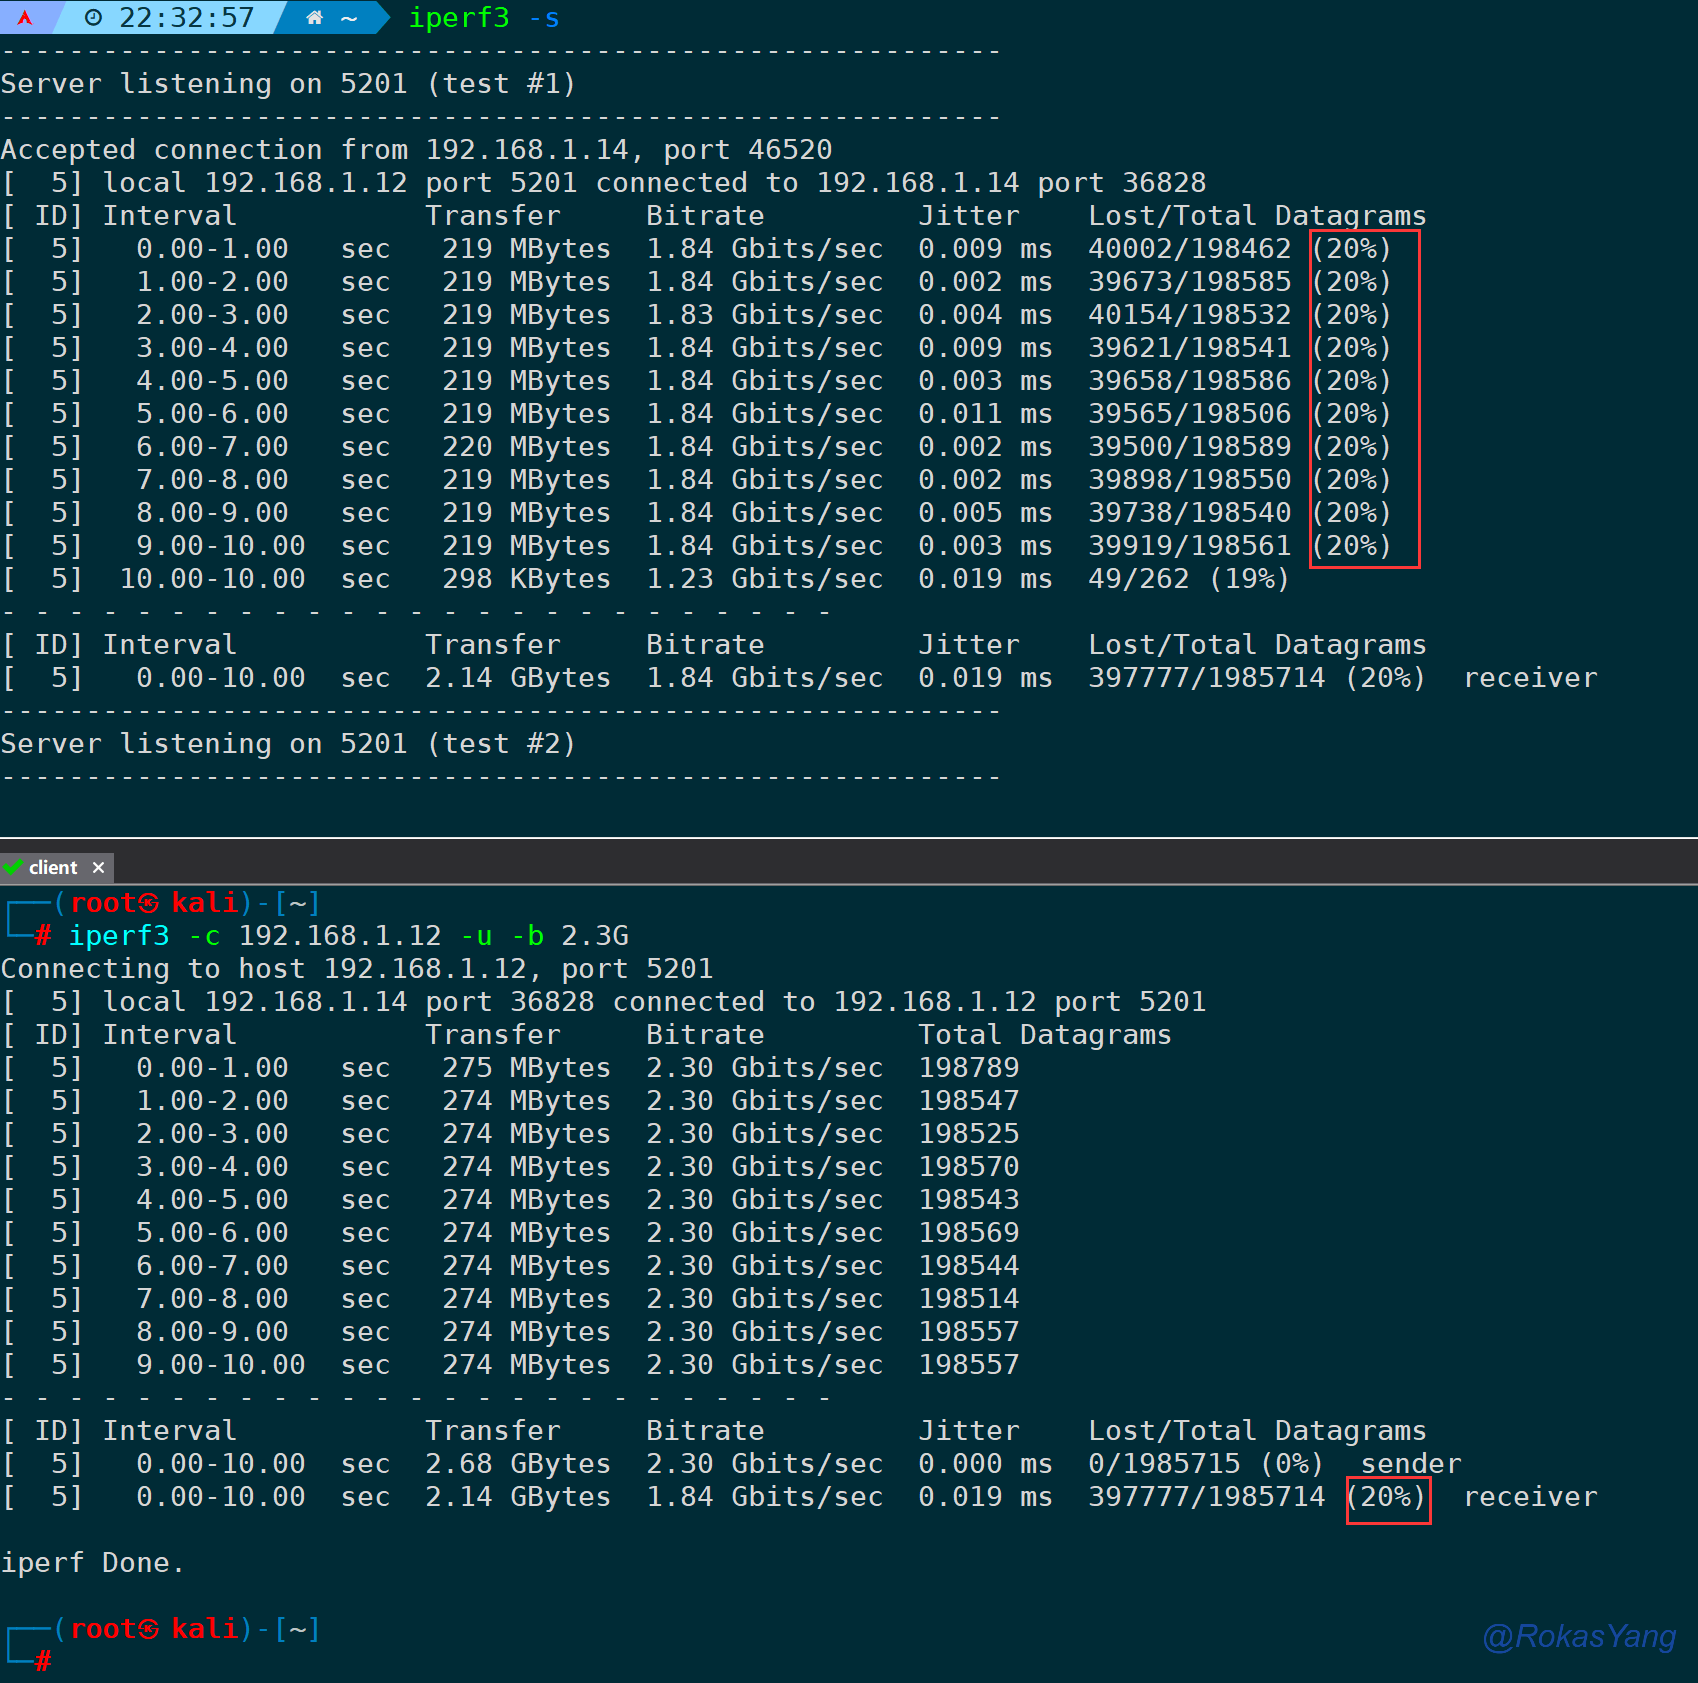Click the tilde directory segment in the top prompt
Screen dimensions: 1698x1683
click(x=349, y=18)
